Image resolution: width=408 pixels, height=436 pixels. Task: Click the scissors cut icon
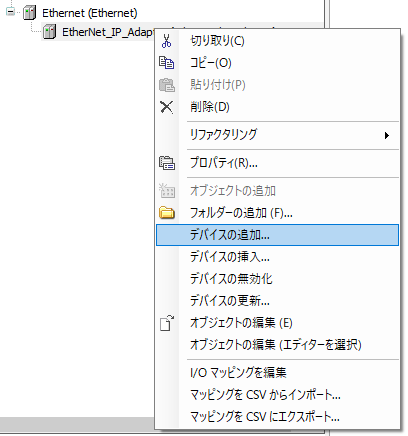click(x=166, y=41)
